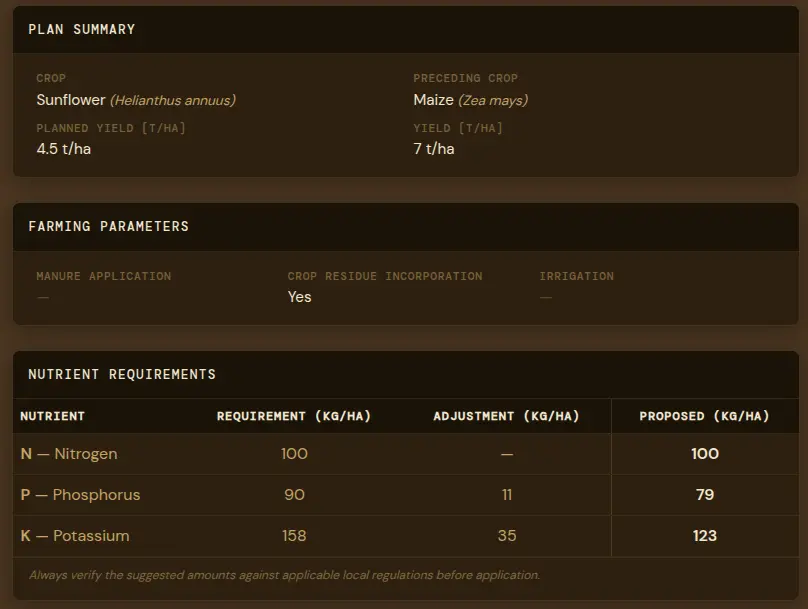Click the Farming Parameters section header

pyautogui.click(x=108, y=227)
